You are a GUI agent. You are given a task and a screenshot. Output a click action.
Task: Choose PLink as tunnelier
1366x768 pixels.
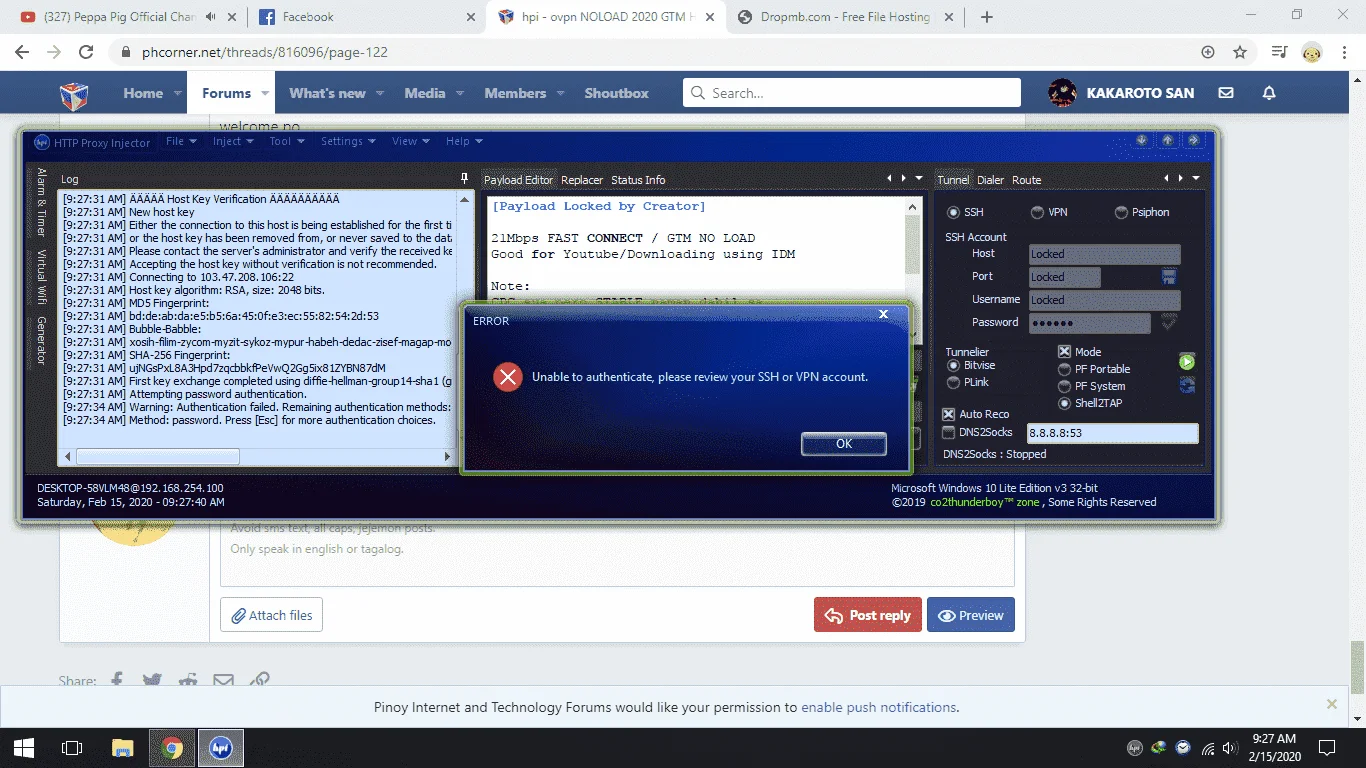coord(953,383)
